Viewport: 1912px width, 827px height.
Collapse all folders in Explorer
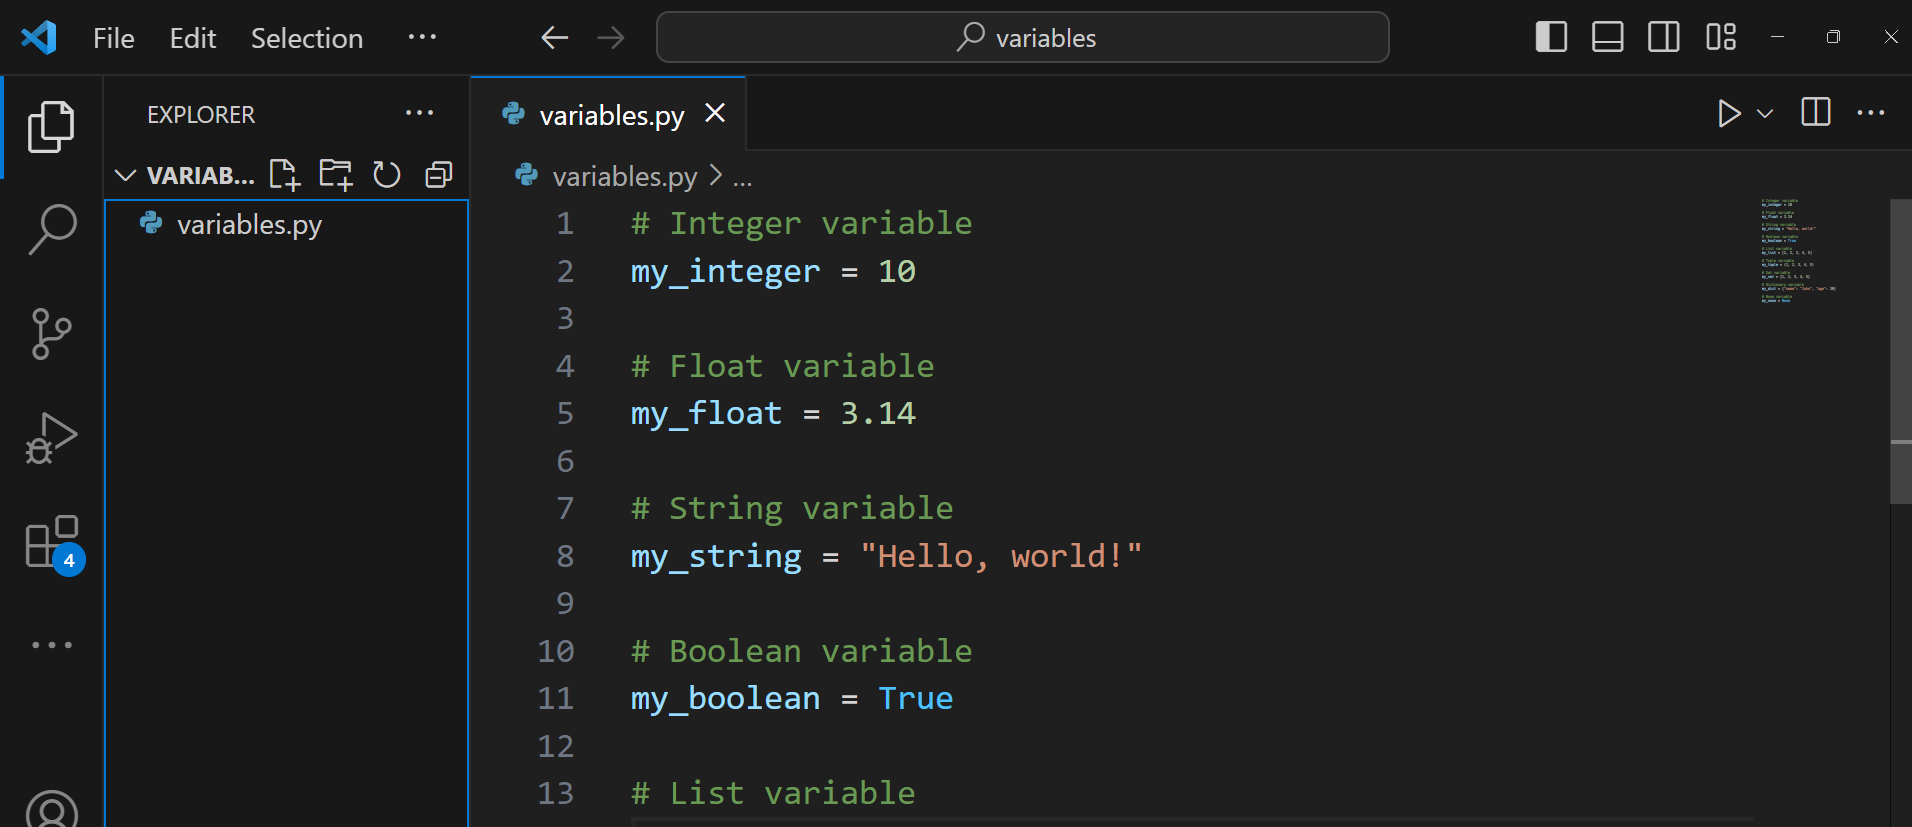439,175
